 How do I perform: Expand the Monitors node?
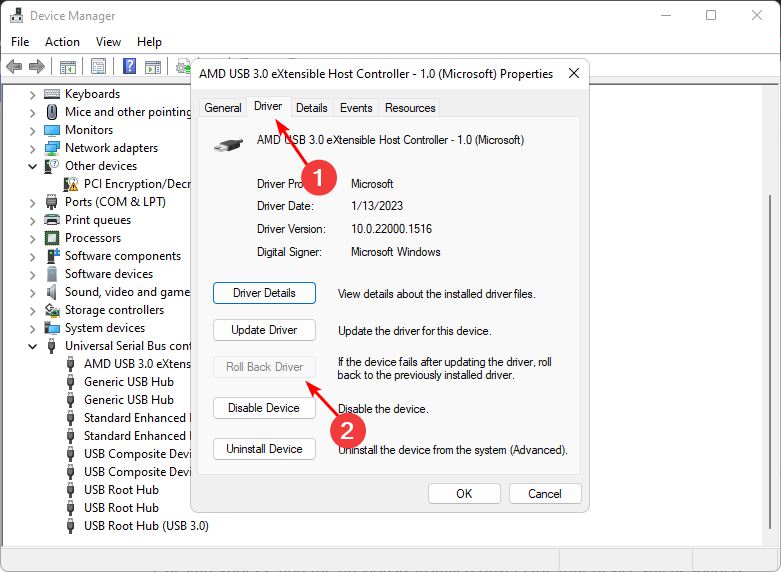pos(32,131)
